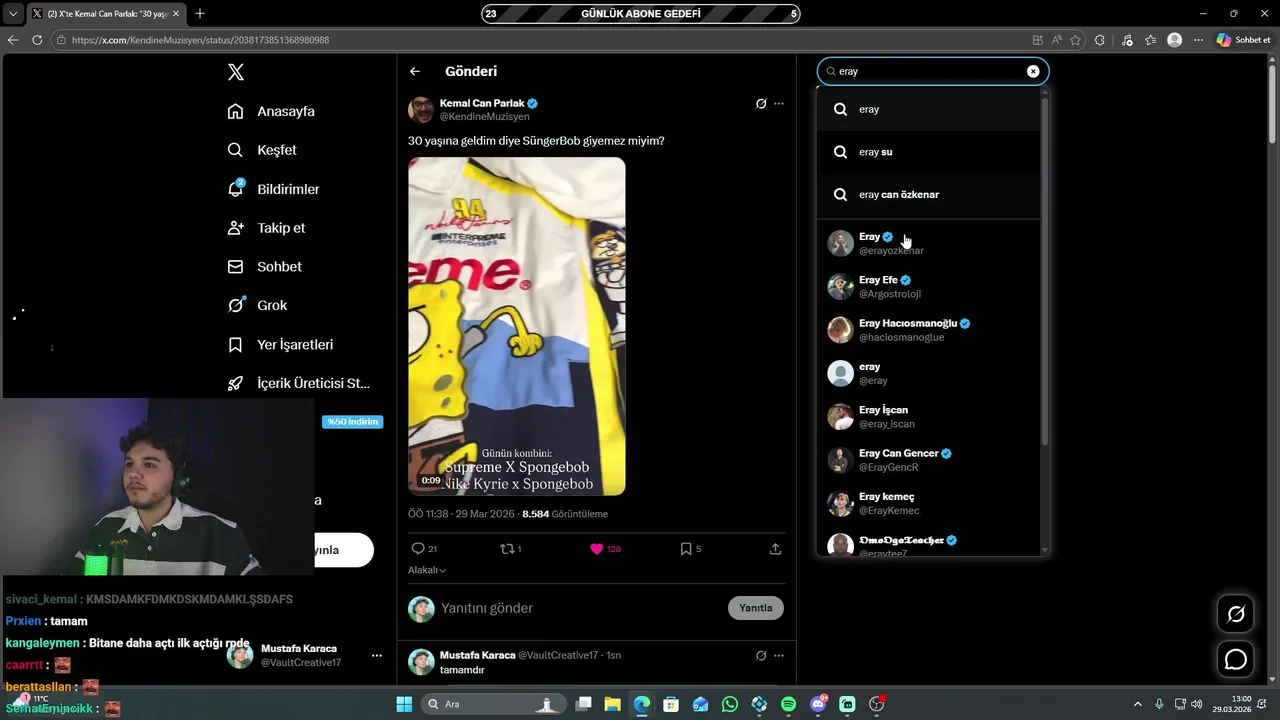The image size is (1280, 720).
Task: Open Keşfet in the sidebar
Action: pos(262,150)
